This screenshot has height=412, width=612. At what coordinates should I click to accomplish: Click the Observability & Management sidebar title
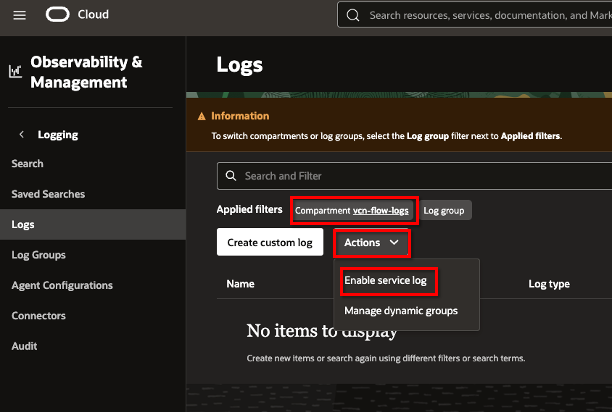[x=86, y=72]
